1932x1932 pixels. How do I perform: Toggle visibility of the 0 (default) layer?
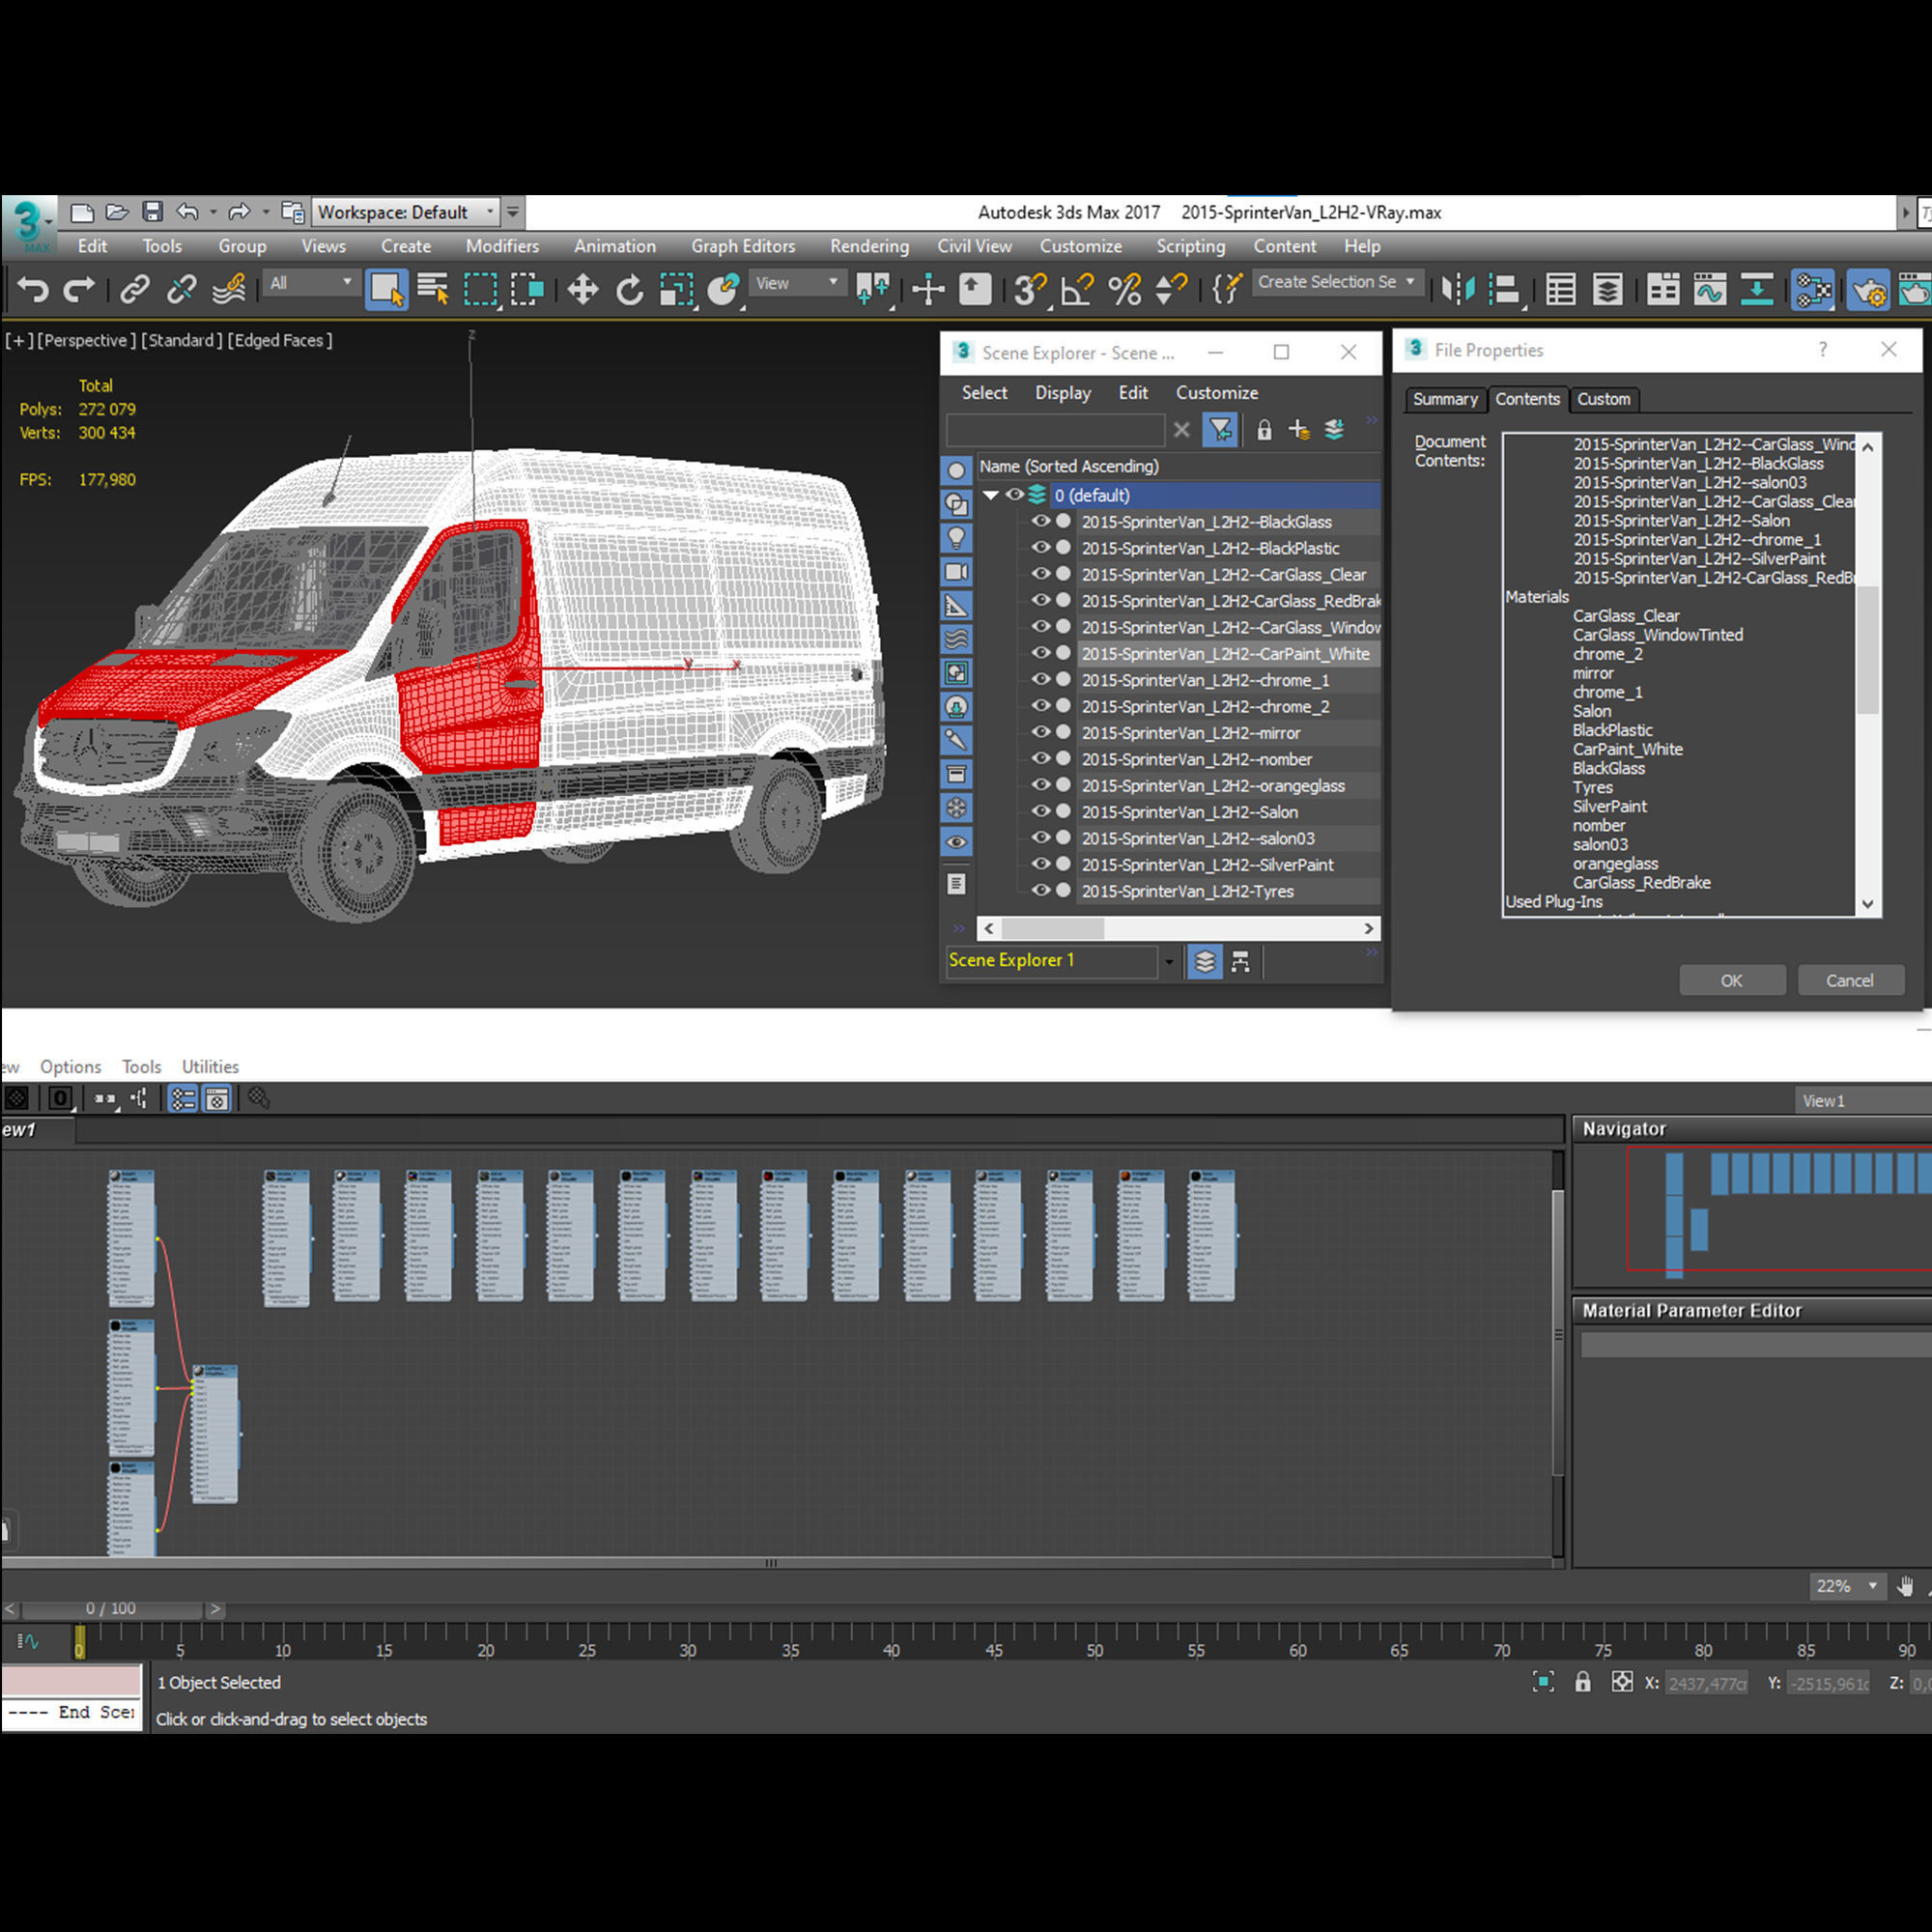pos(1014,494)
